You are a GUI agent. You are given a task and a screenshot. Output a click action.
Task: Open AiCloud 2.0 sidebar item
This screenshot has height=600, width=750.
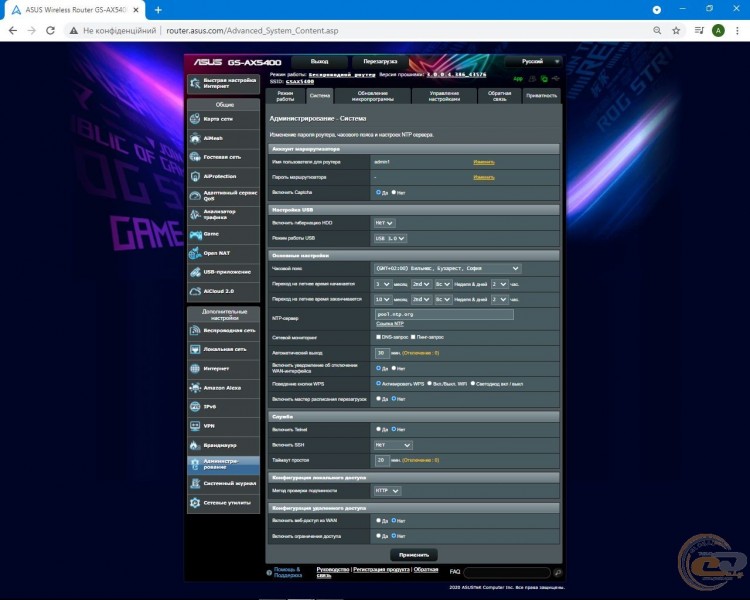[223, 291]
